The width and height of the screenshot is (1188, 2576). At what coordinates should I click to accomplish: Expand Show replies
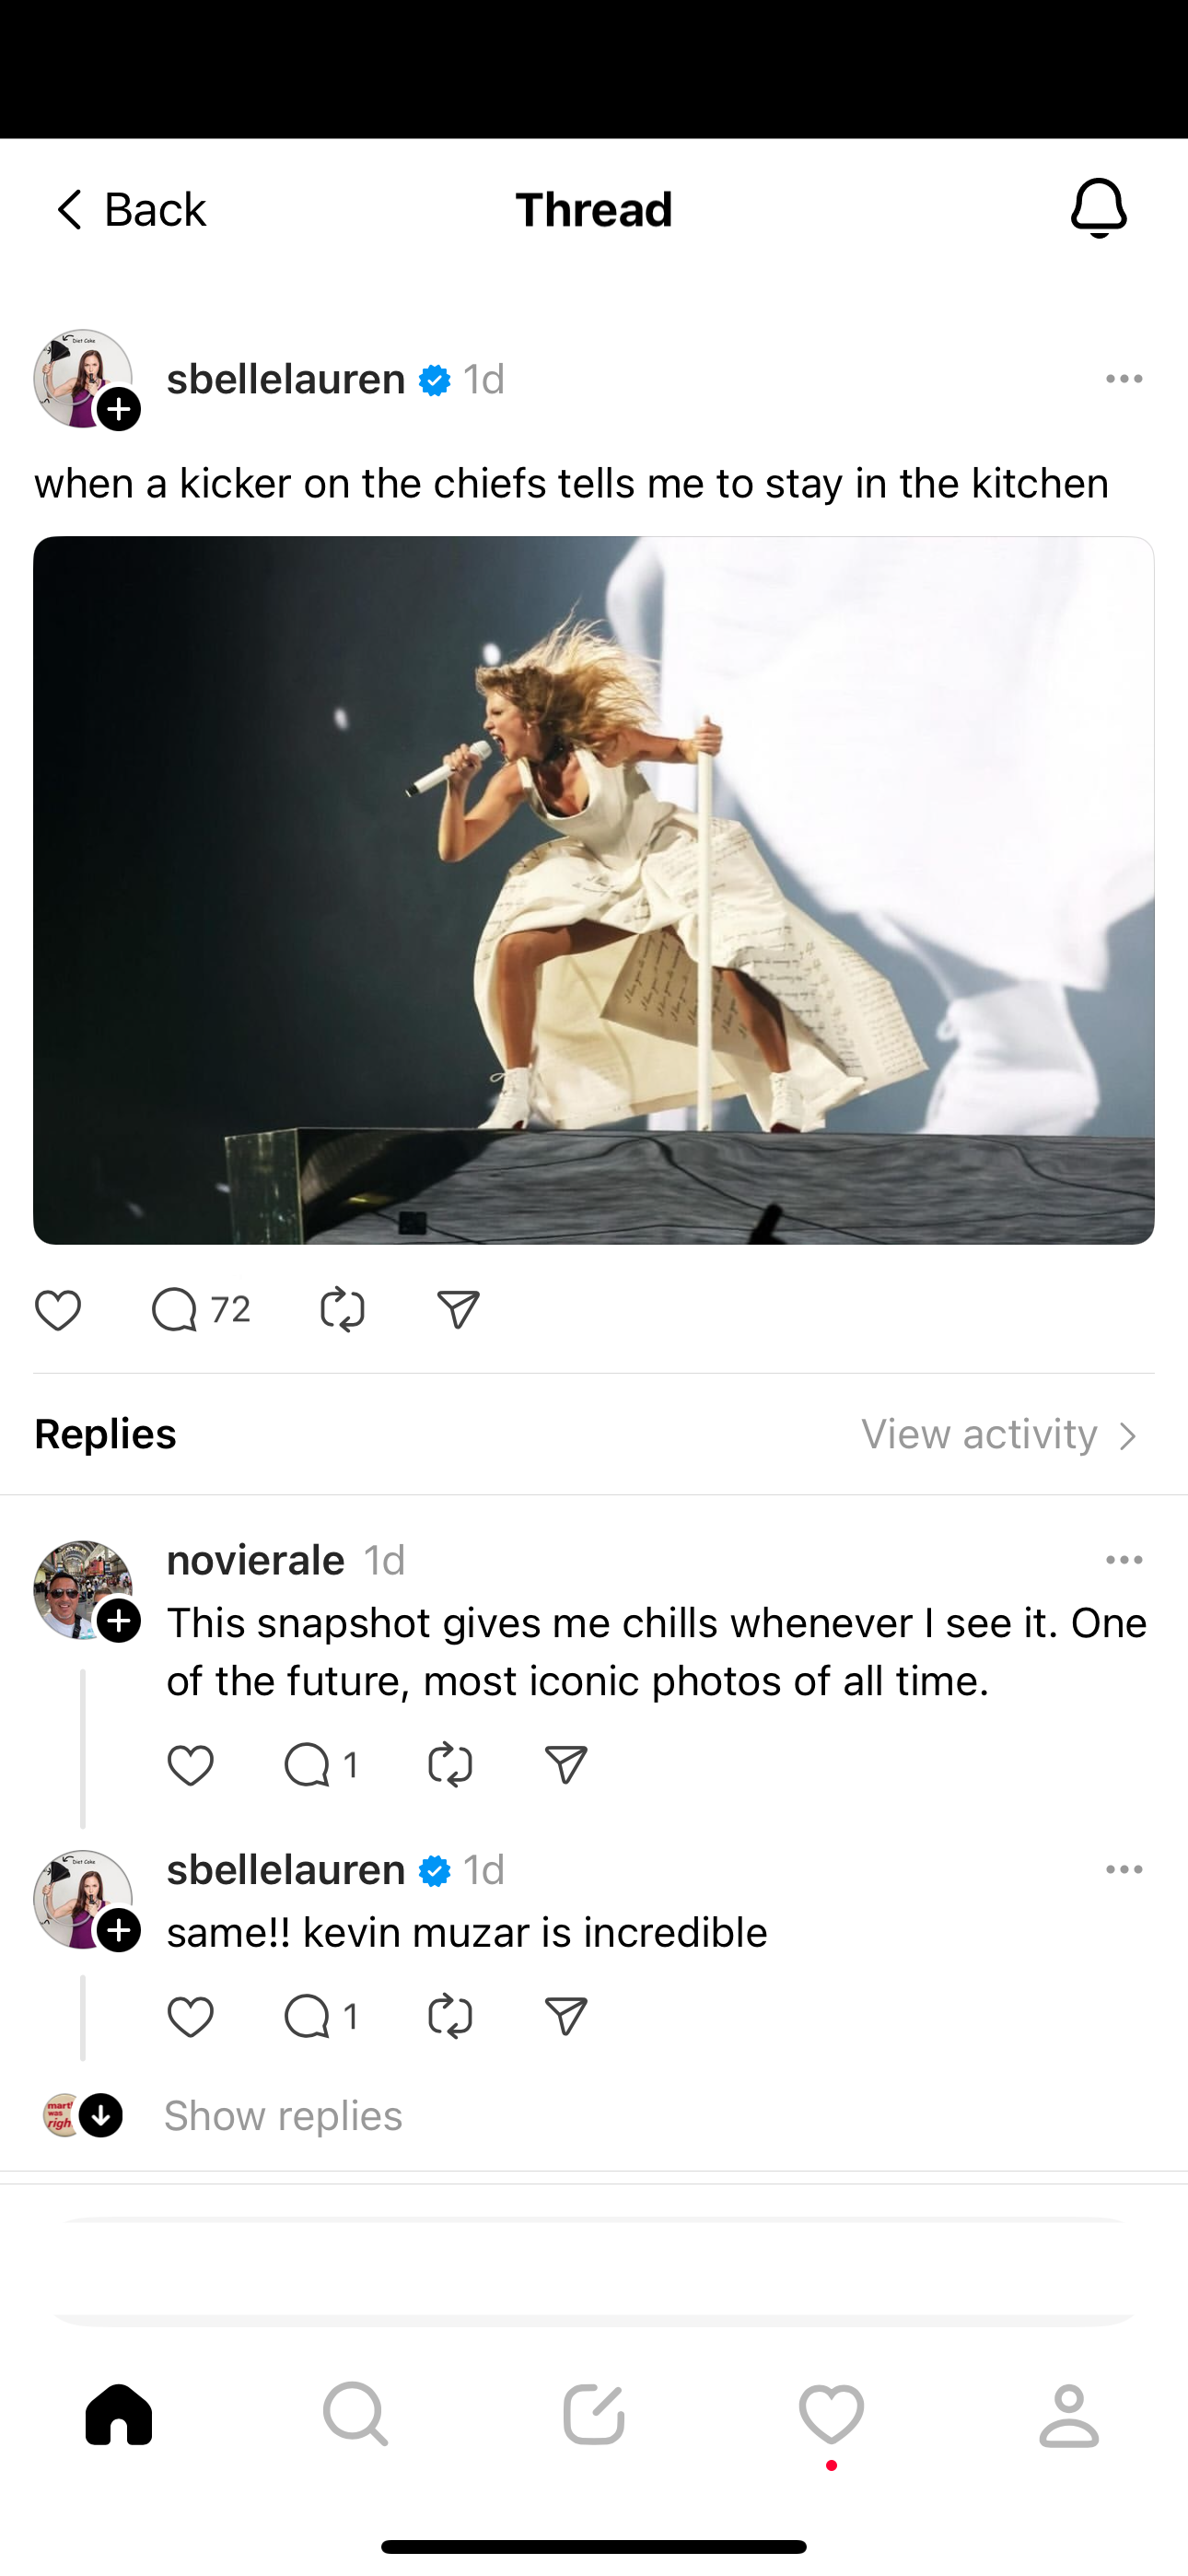283,2116
